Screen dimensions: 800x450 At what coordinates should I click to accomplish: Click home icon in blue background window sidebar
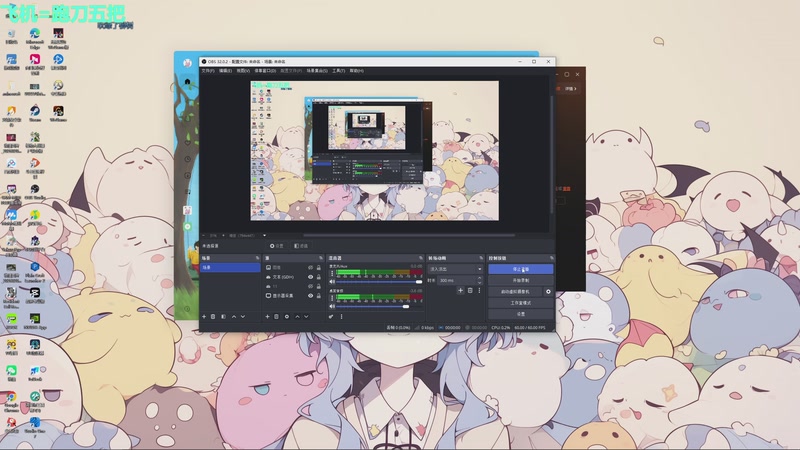coord(187,82)
